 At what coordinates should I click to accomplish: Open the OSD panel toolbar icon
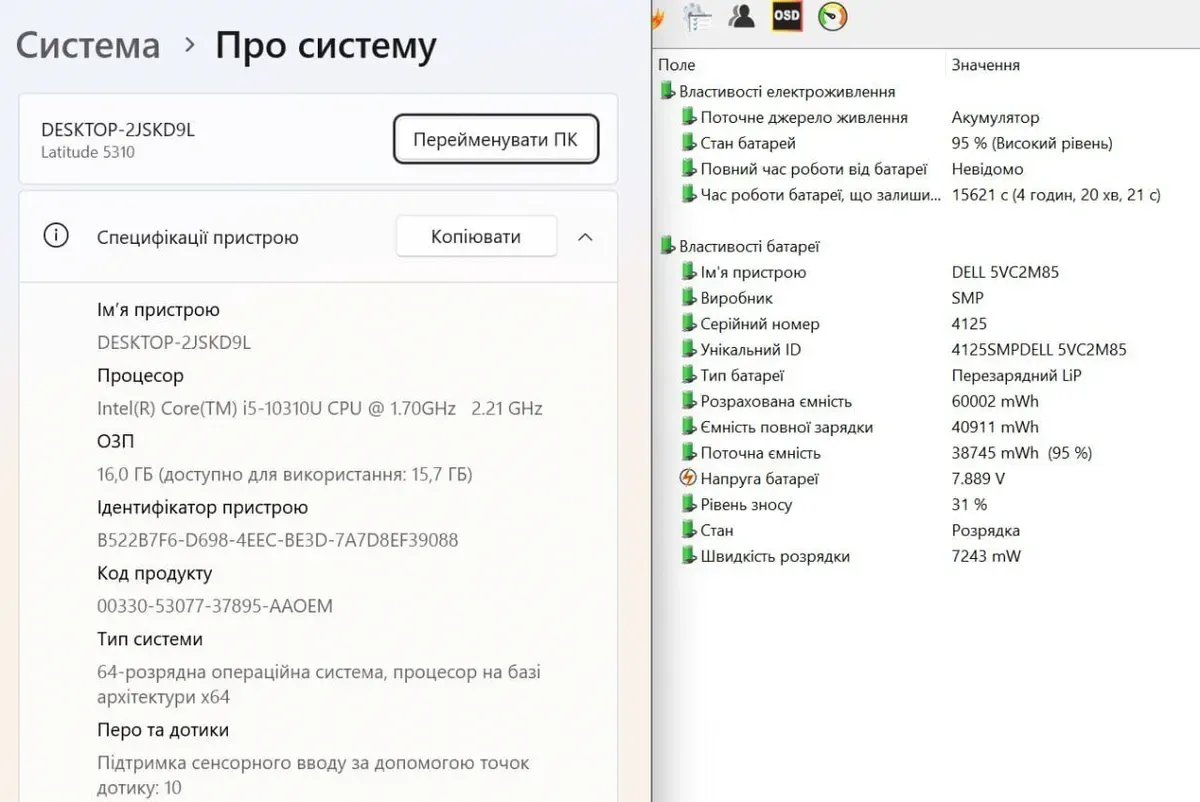(x=787, y=16)
